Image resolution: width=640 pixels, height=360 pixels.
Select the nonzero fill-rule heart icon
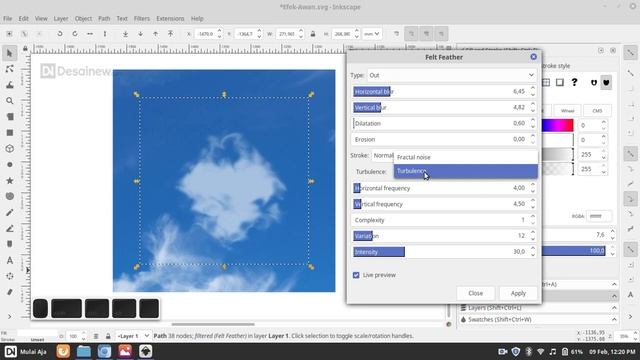[x=607, y=82]
